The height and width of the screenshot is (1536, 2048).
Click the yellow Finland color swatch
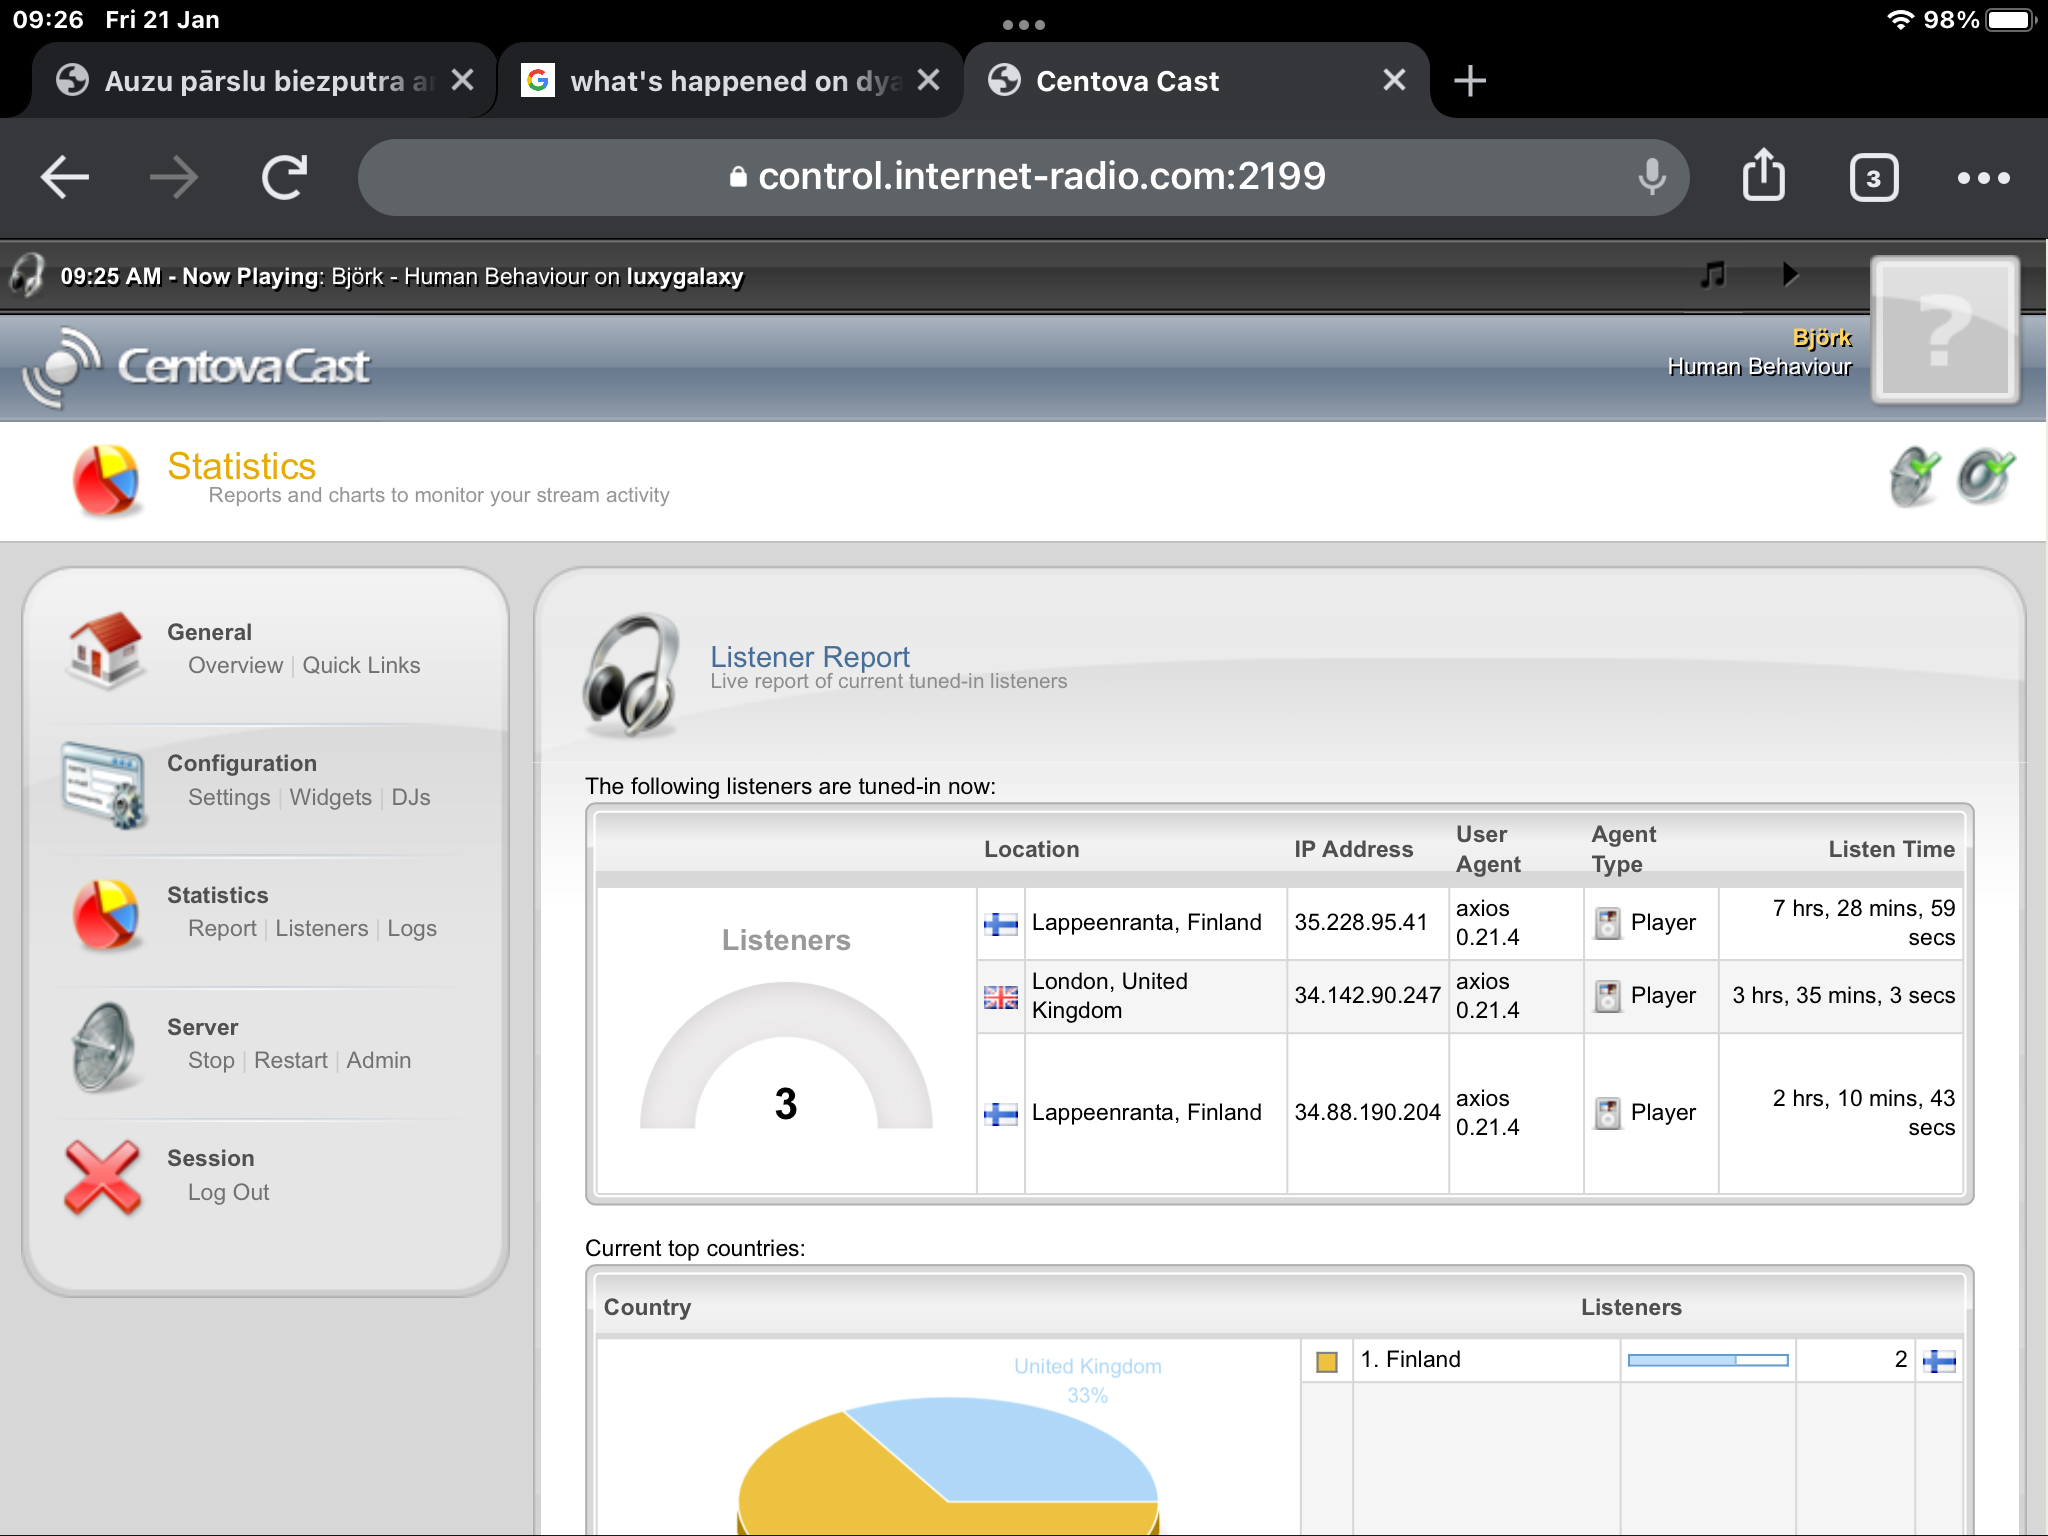tap(1326, 1361)
